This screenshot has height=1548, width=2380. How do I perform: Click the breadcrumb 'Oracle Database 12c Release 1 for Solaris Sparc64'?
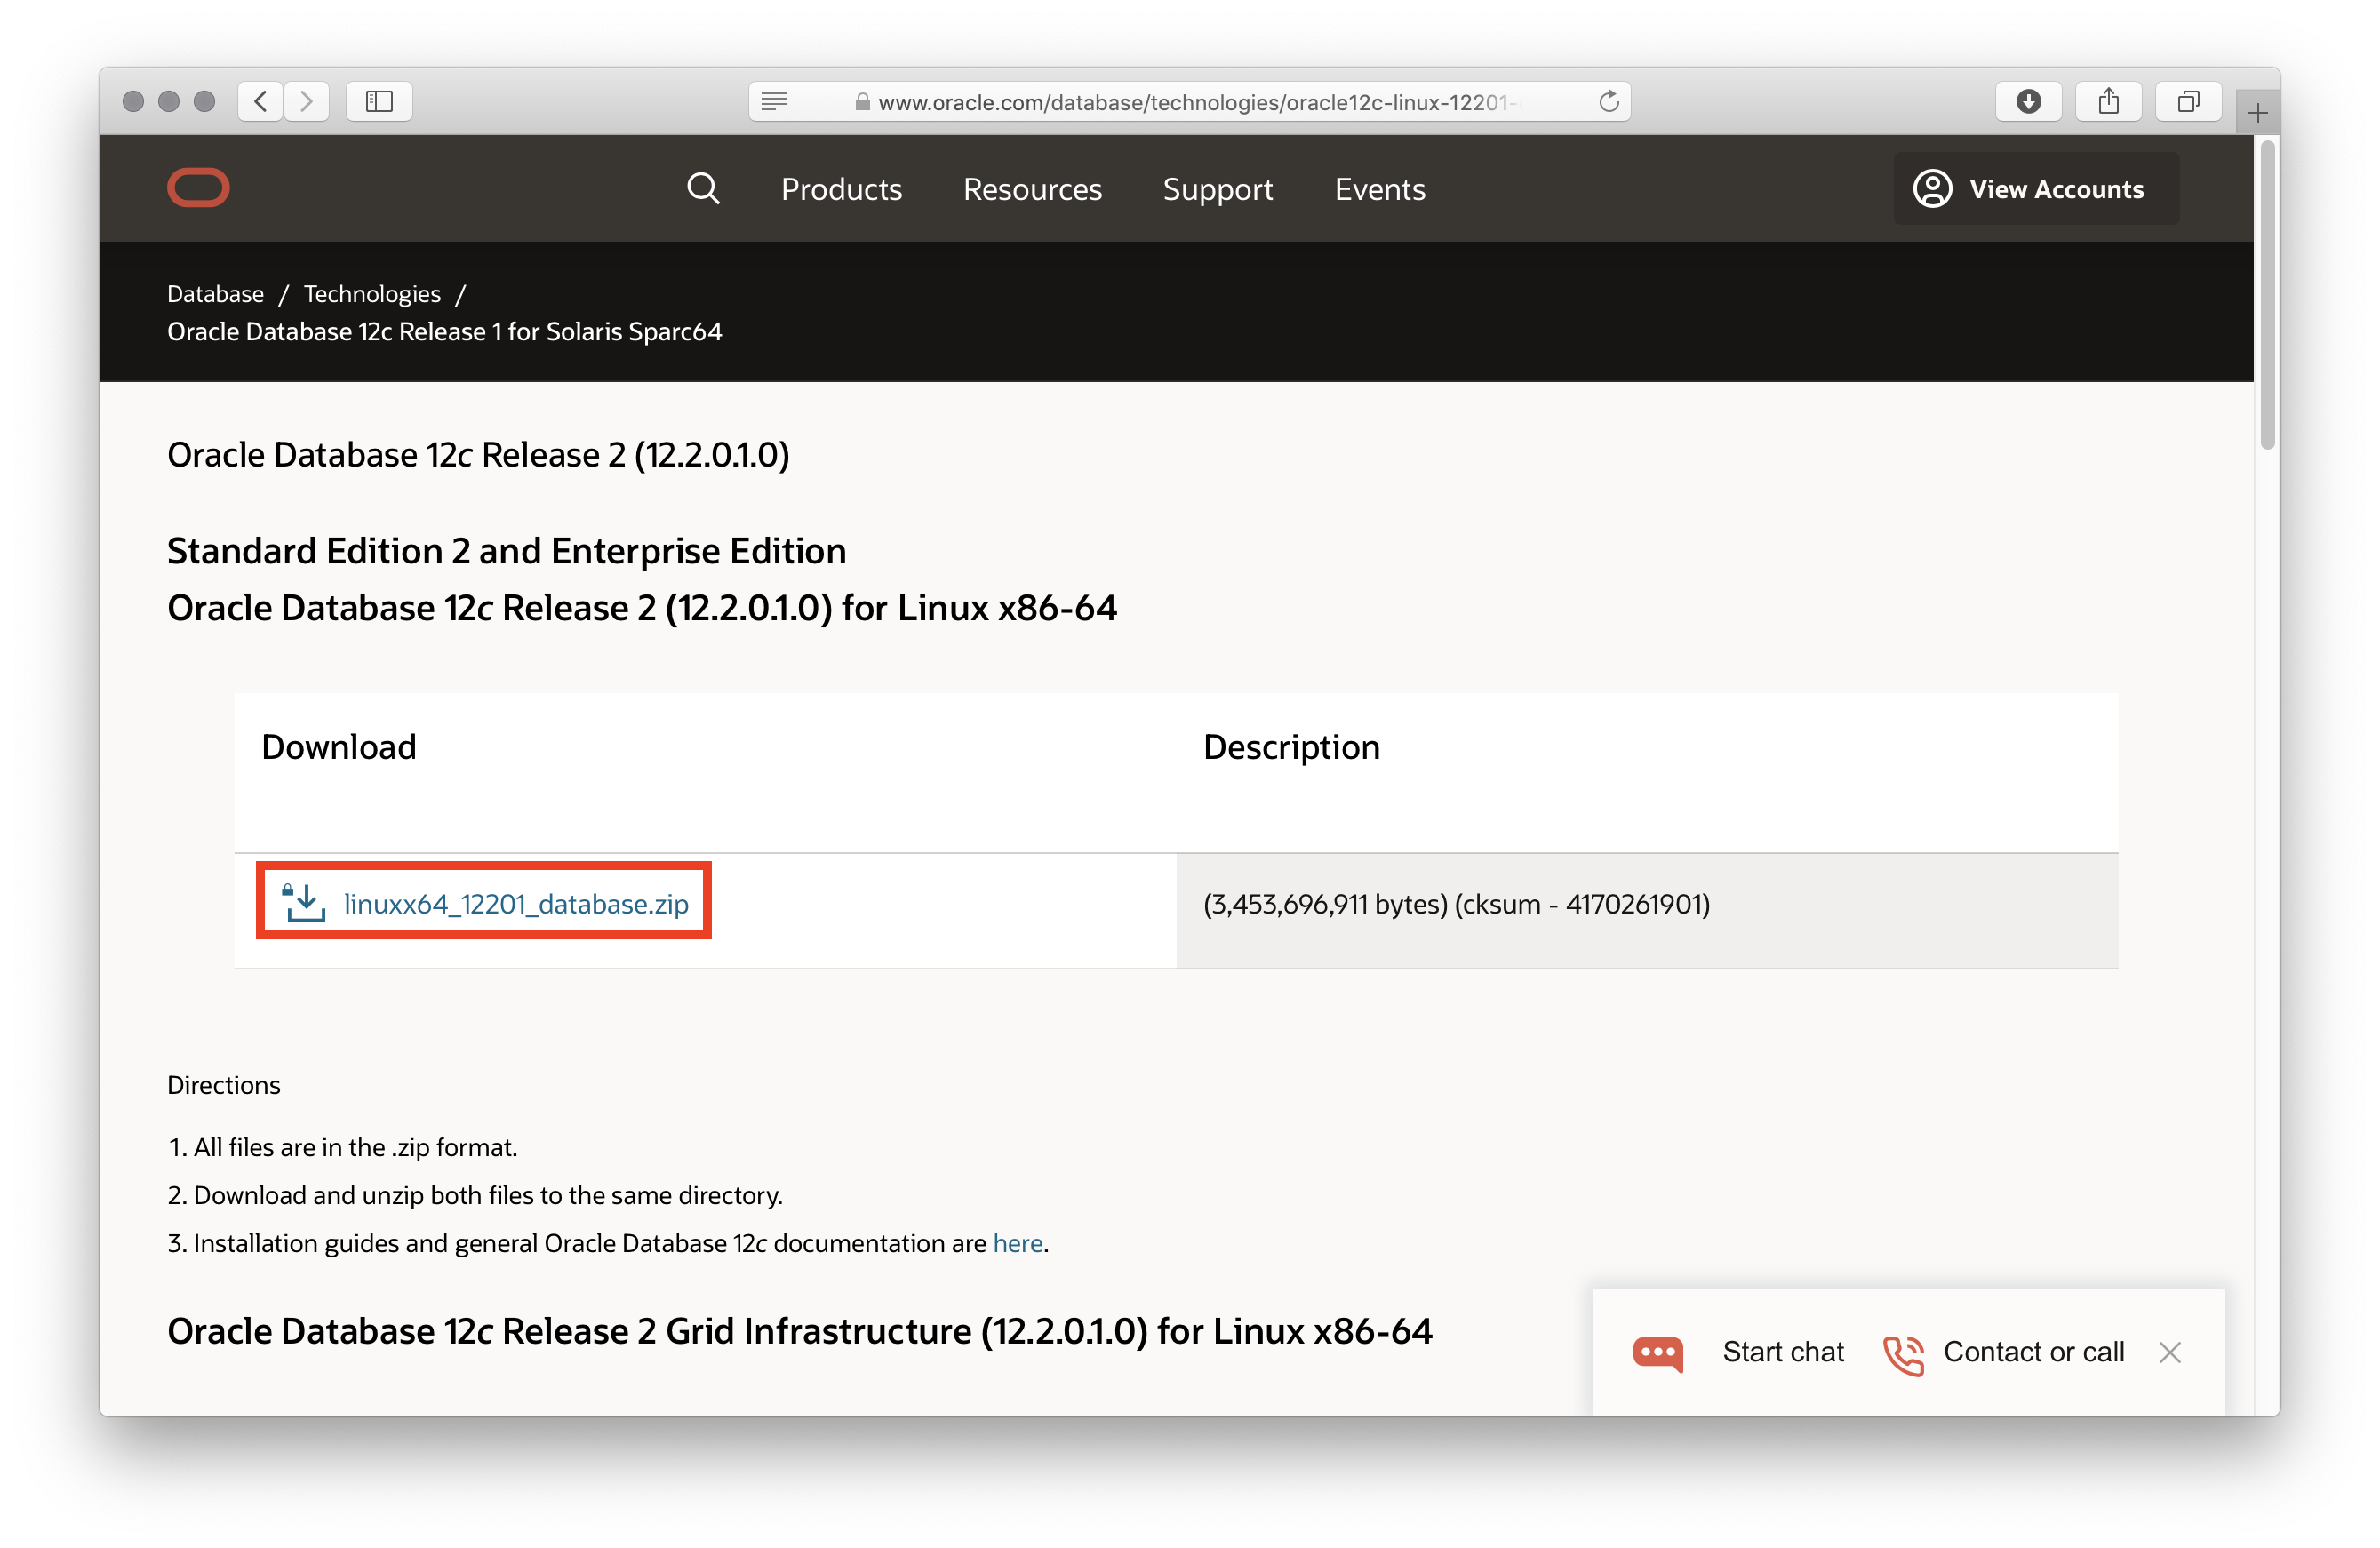pyautogui.click(x=444, y=332)
